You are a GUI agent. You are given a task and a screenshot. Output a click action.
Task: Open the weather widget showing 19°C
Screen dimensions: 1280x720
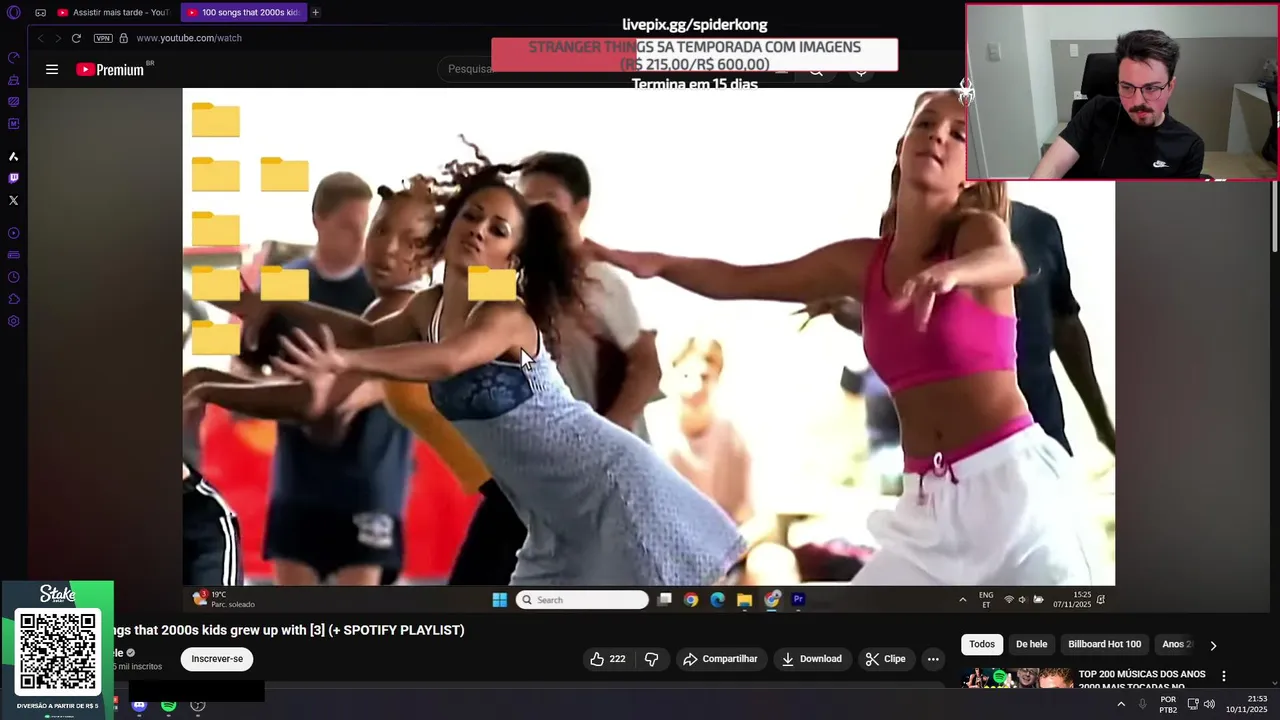click(x=224, y=600)
